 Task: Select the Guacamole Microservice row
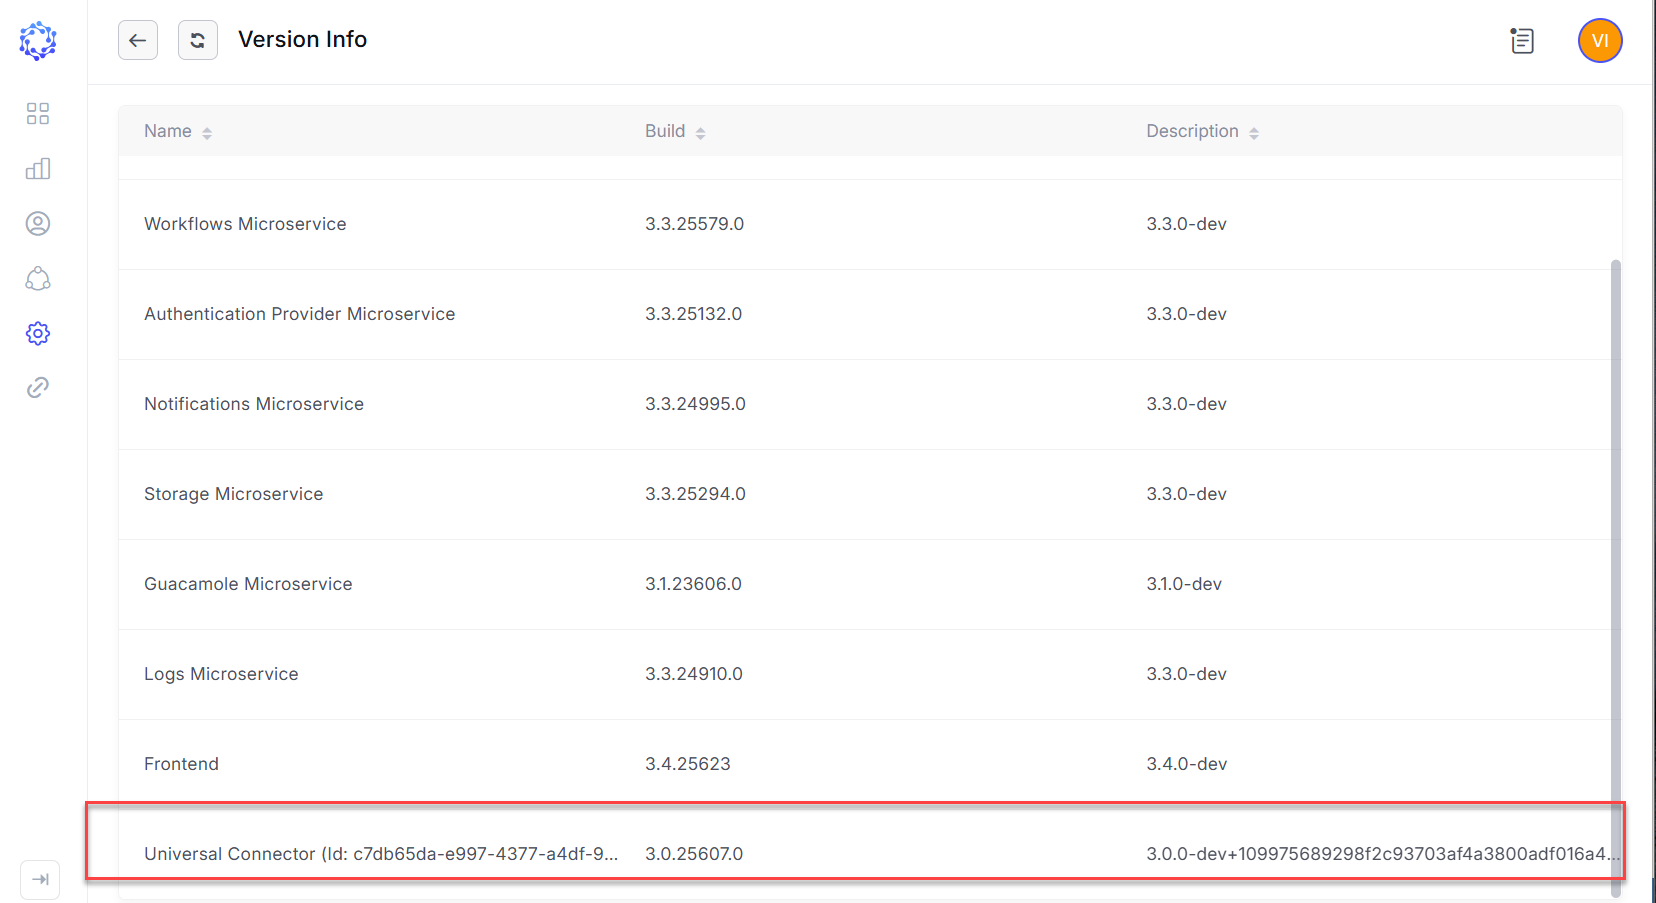pyautogui.click(x=248, y=584)
